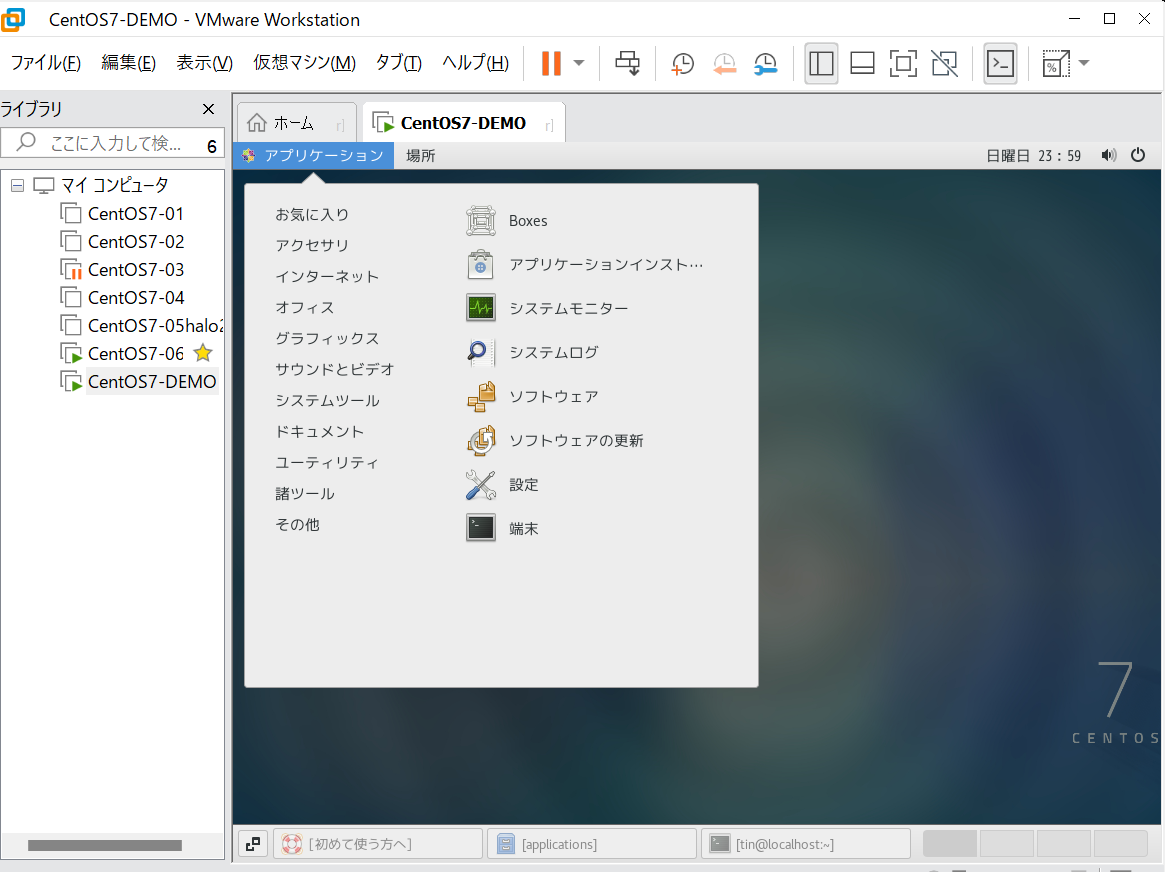Pause the virtual machine
The image size is (1165, 872).
coord(551,63)
